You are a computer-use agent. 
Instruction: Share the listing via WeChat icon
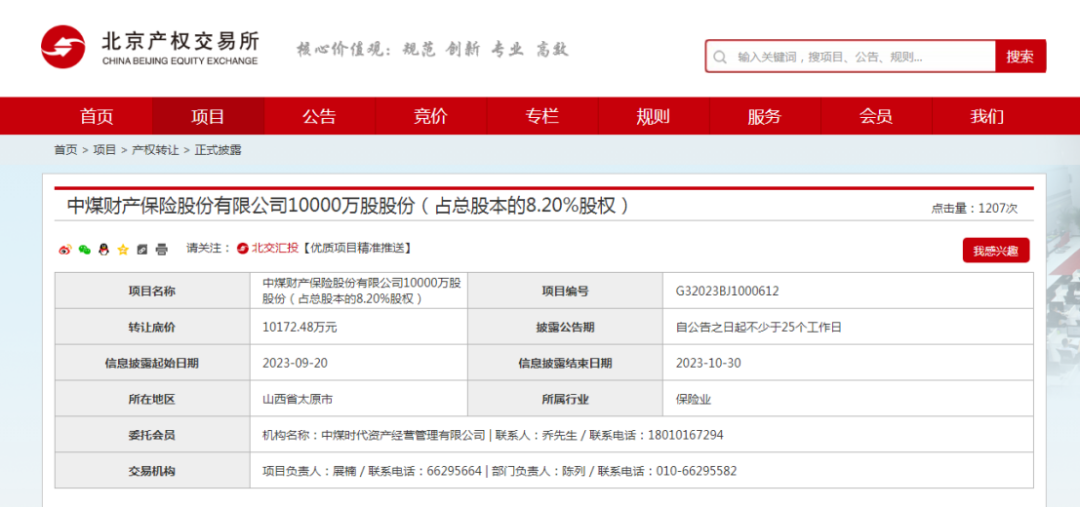pos(84,249)
